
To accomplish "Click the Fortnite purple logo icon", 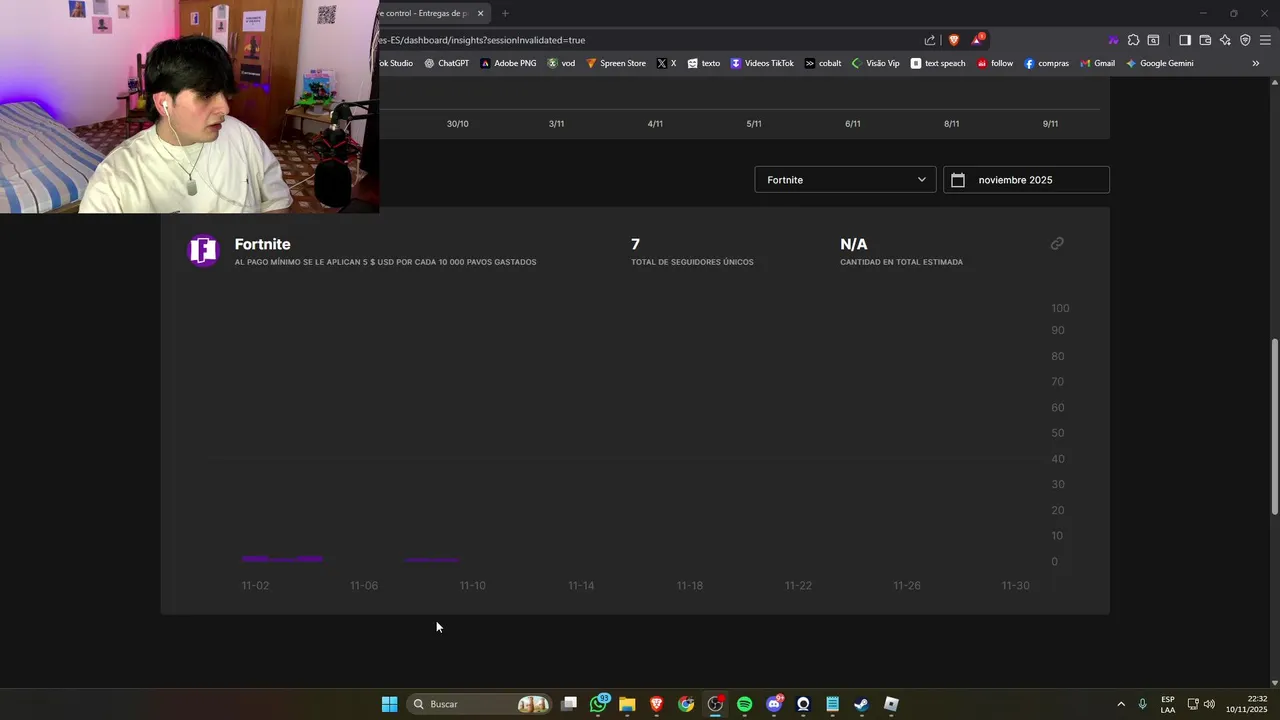I will point(204,250).
